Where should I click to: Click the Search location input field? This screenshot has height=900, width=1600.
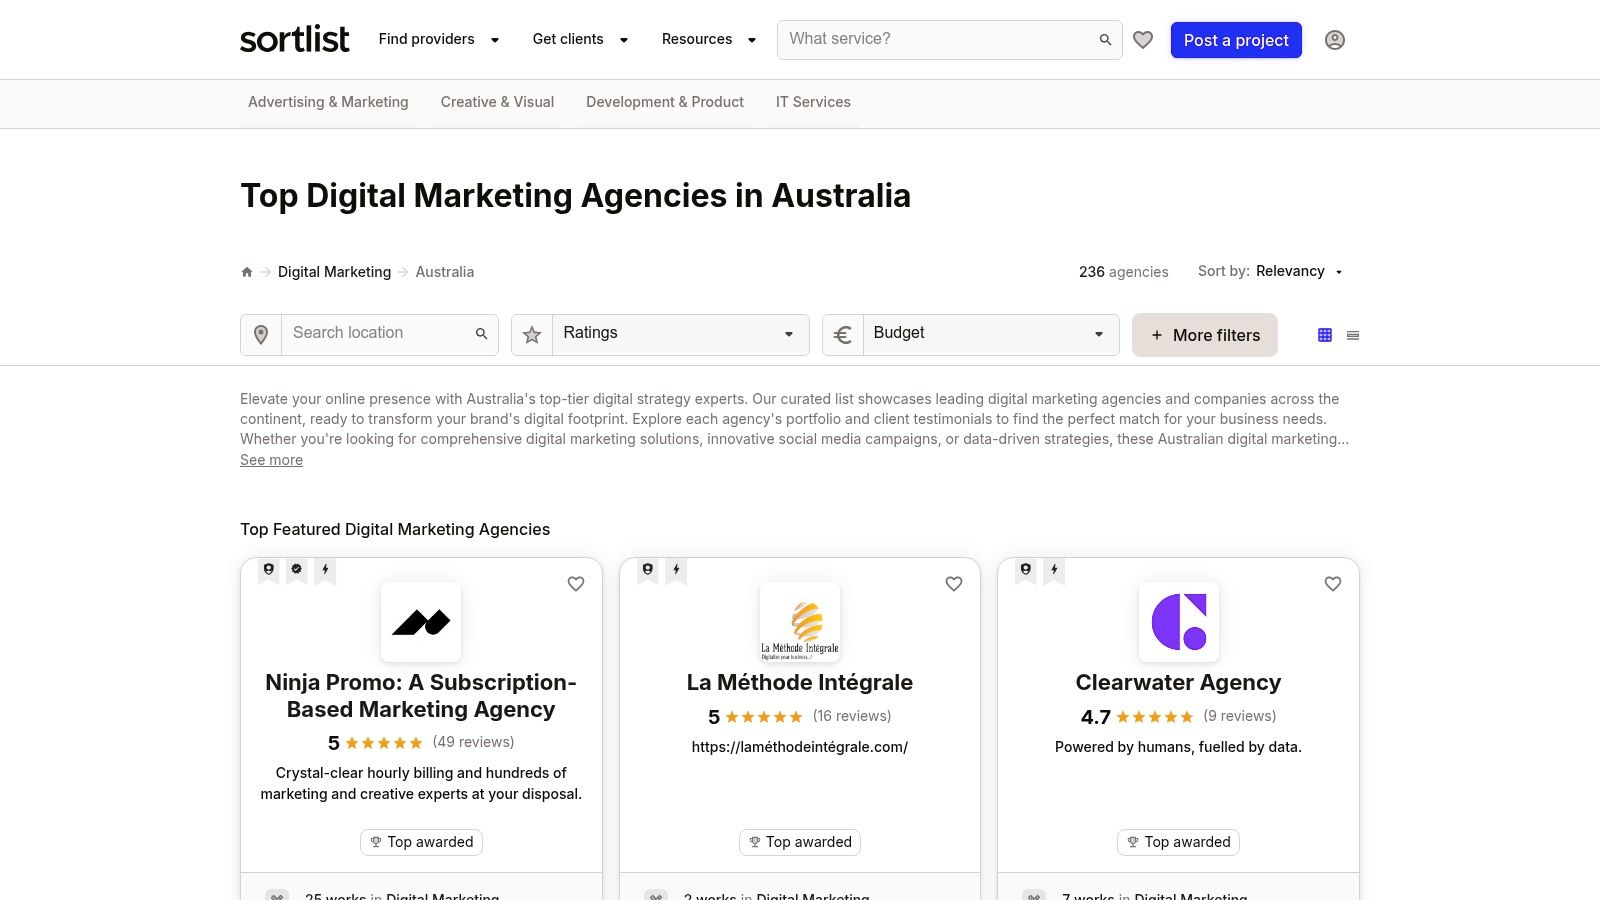click(x=380, y=334)
